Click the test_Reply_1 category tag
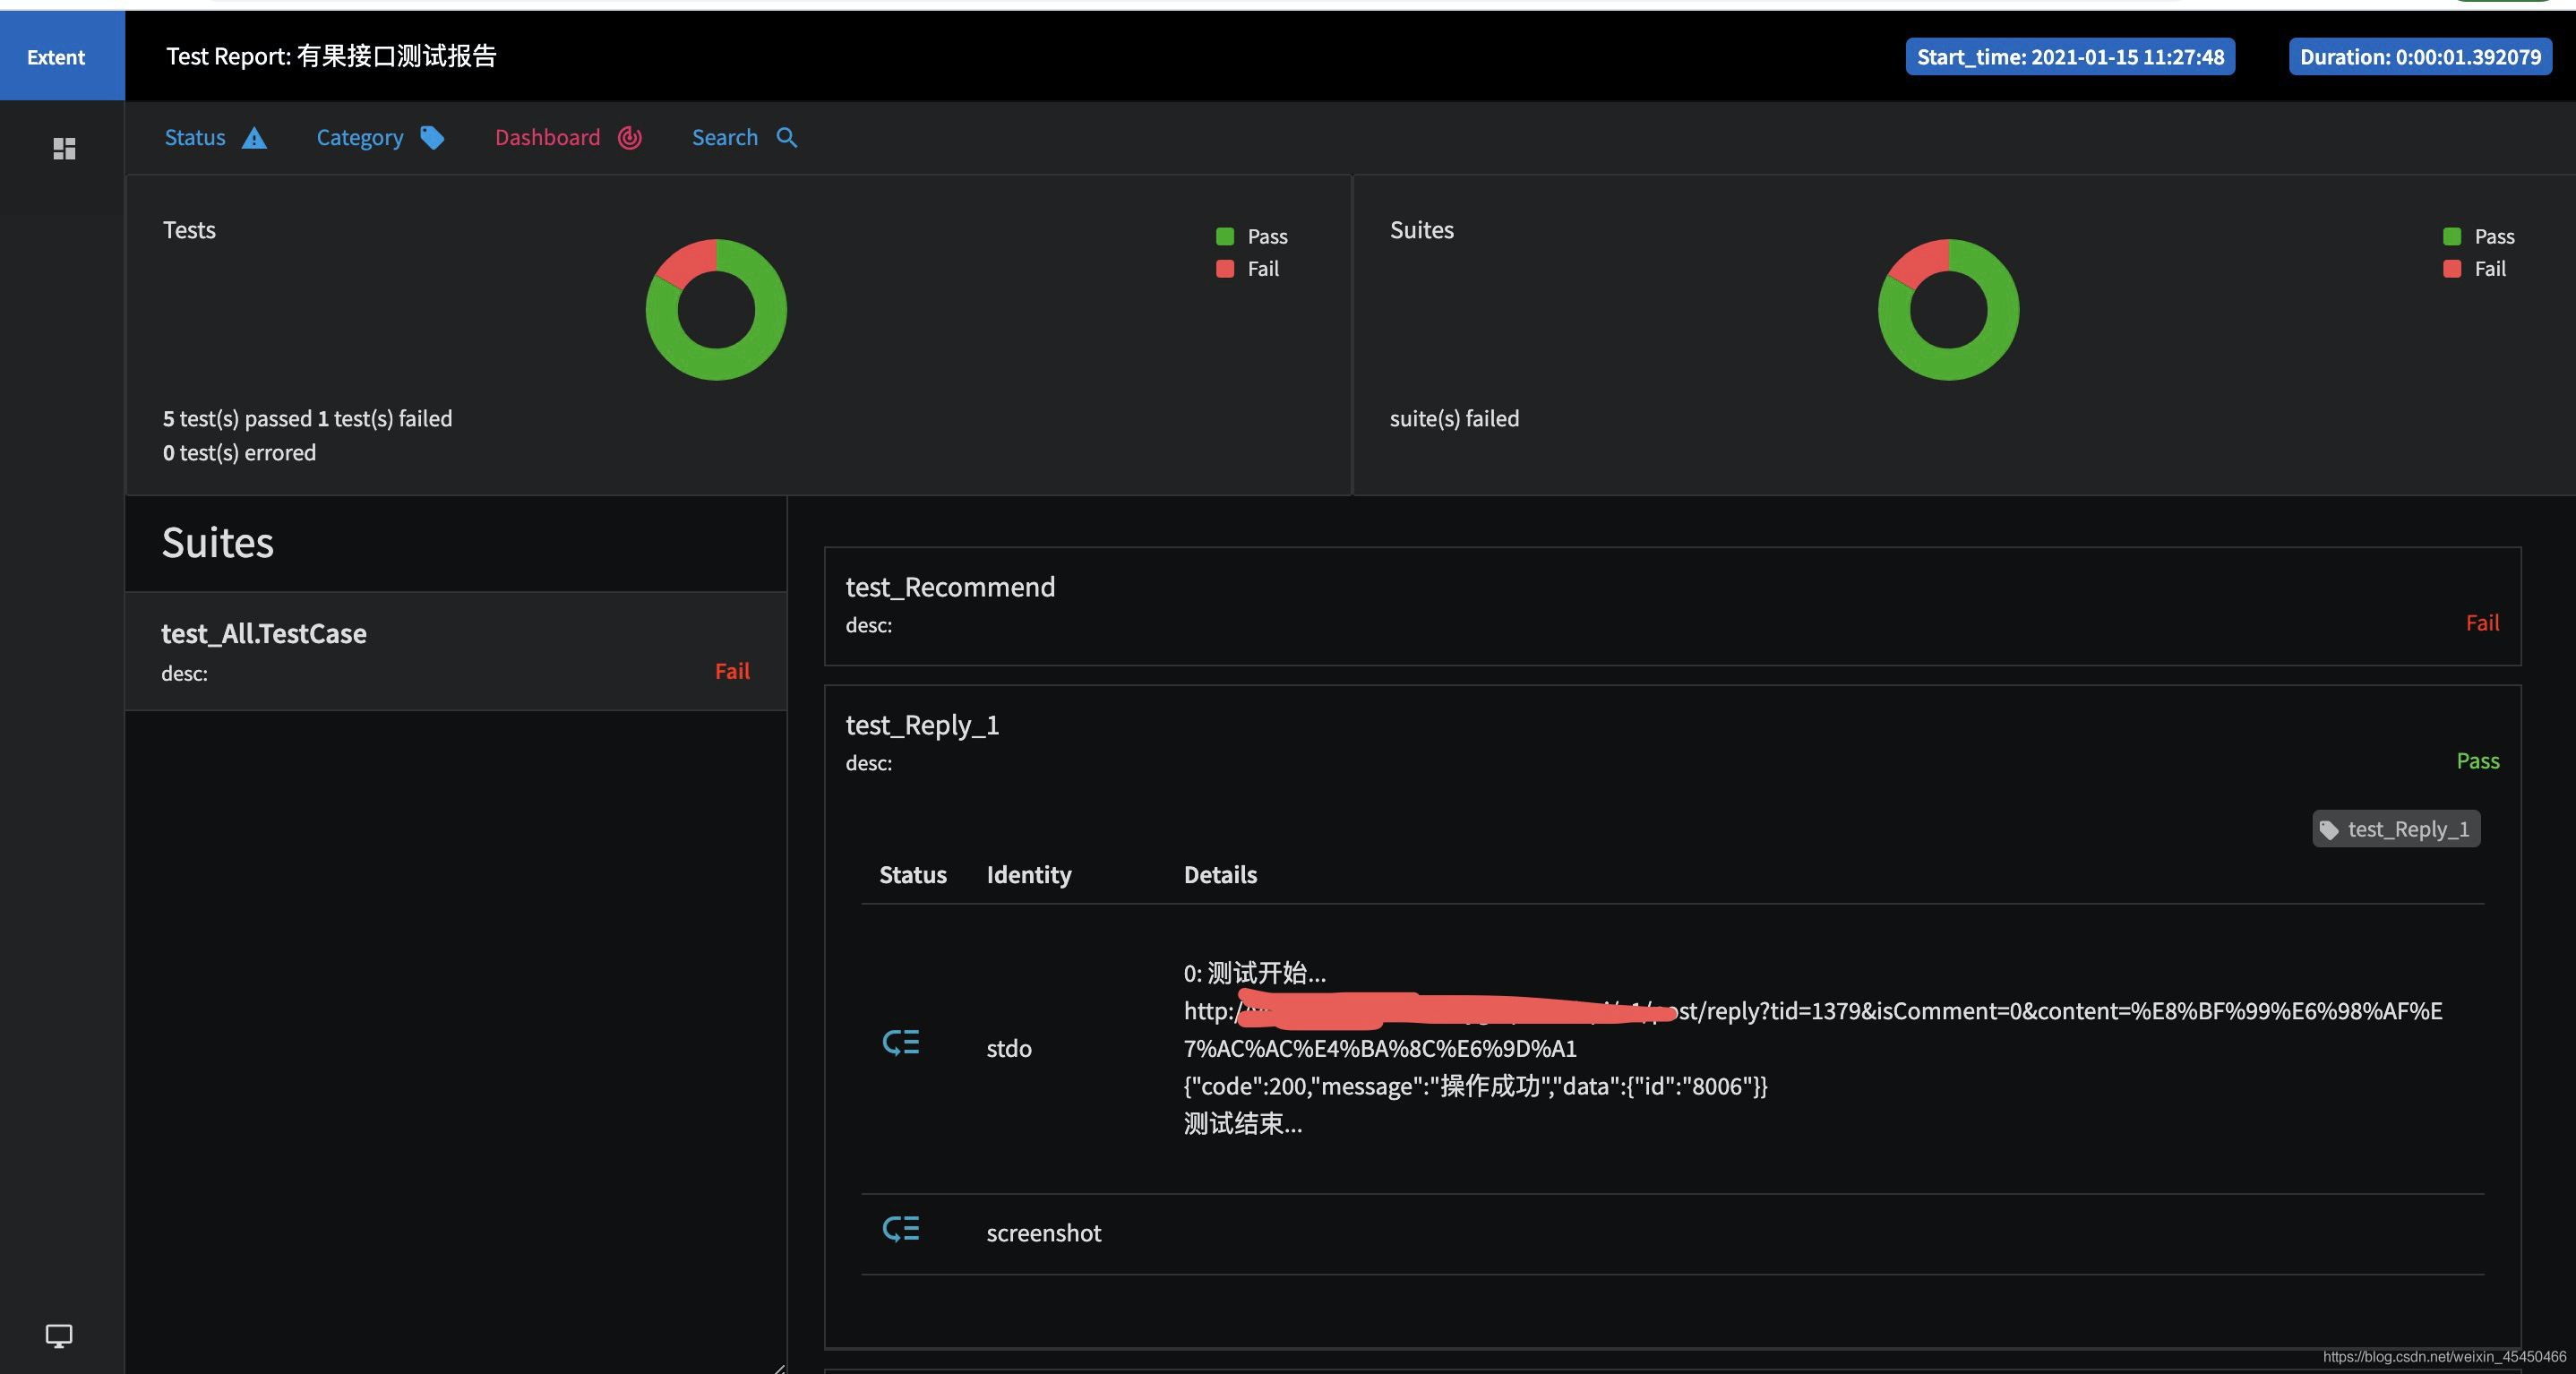Image resolution: width=2576 pixels, height=1374 pixels. point(2396,829)
